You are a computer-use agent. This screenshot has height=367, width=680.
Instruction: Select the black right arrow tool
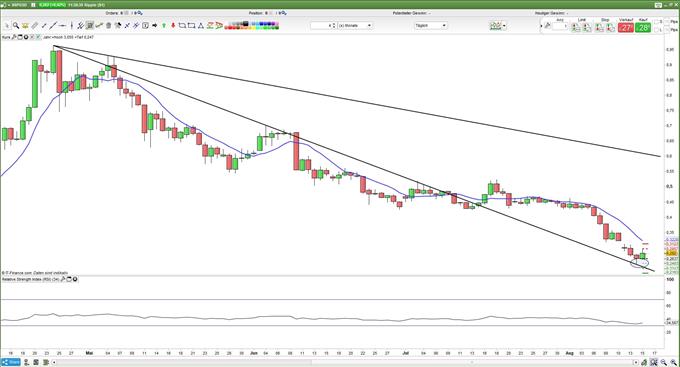tap(155, 26)
